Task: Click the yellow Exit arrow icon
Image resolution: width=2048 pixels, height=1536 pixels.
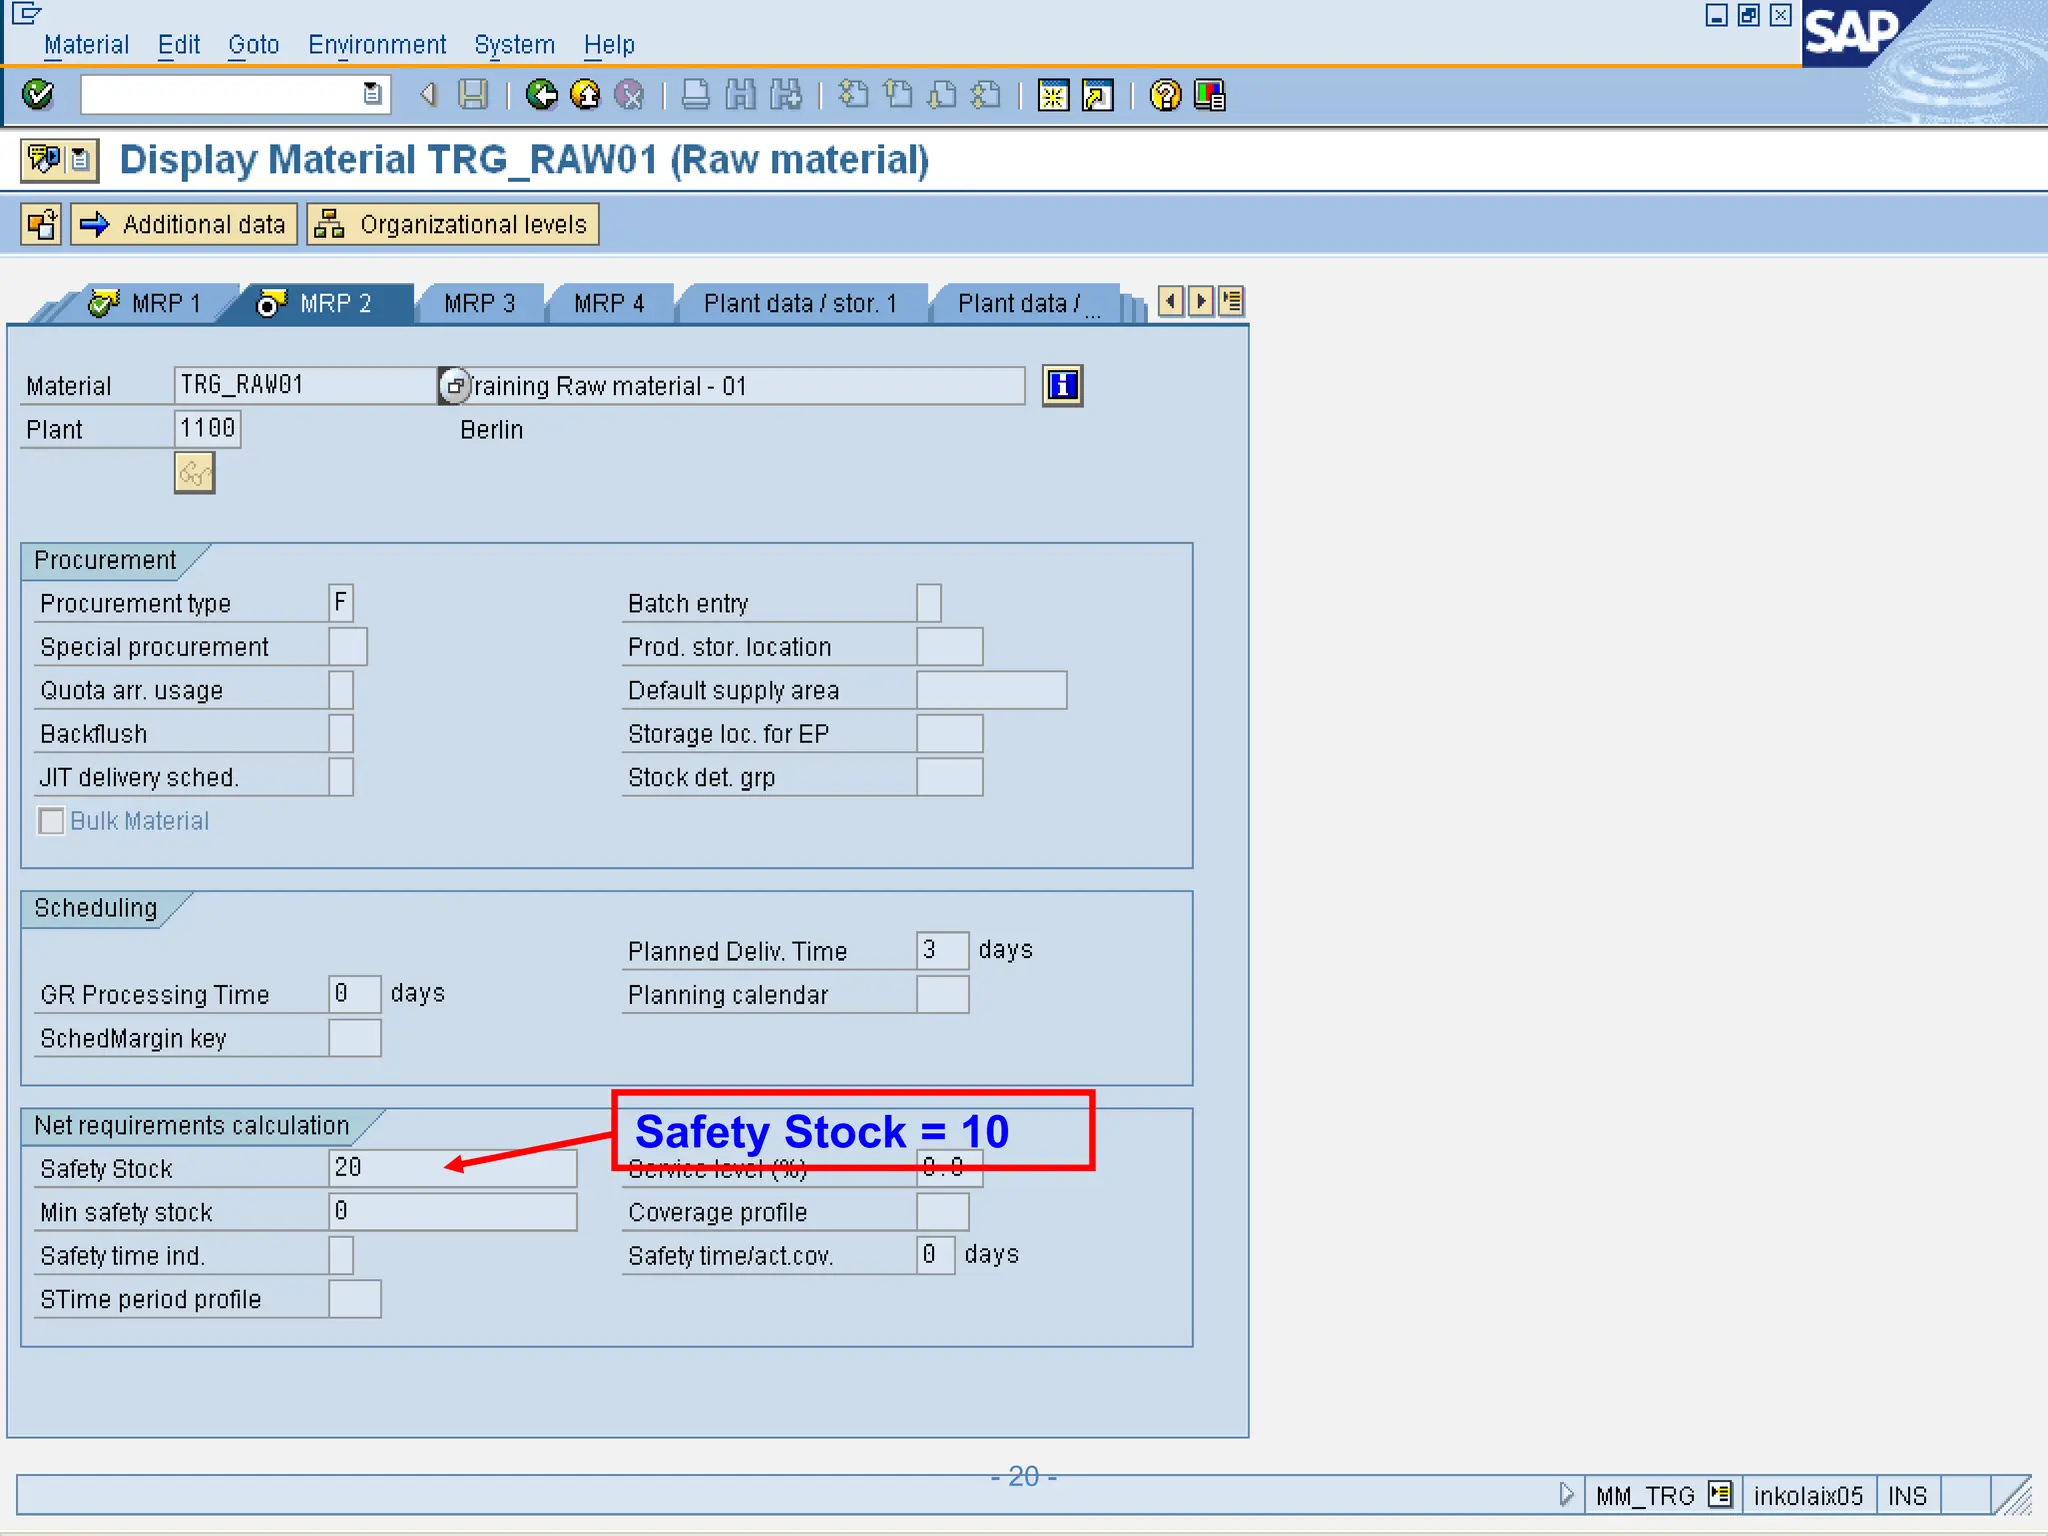Action: (586, 95)
